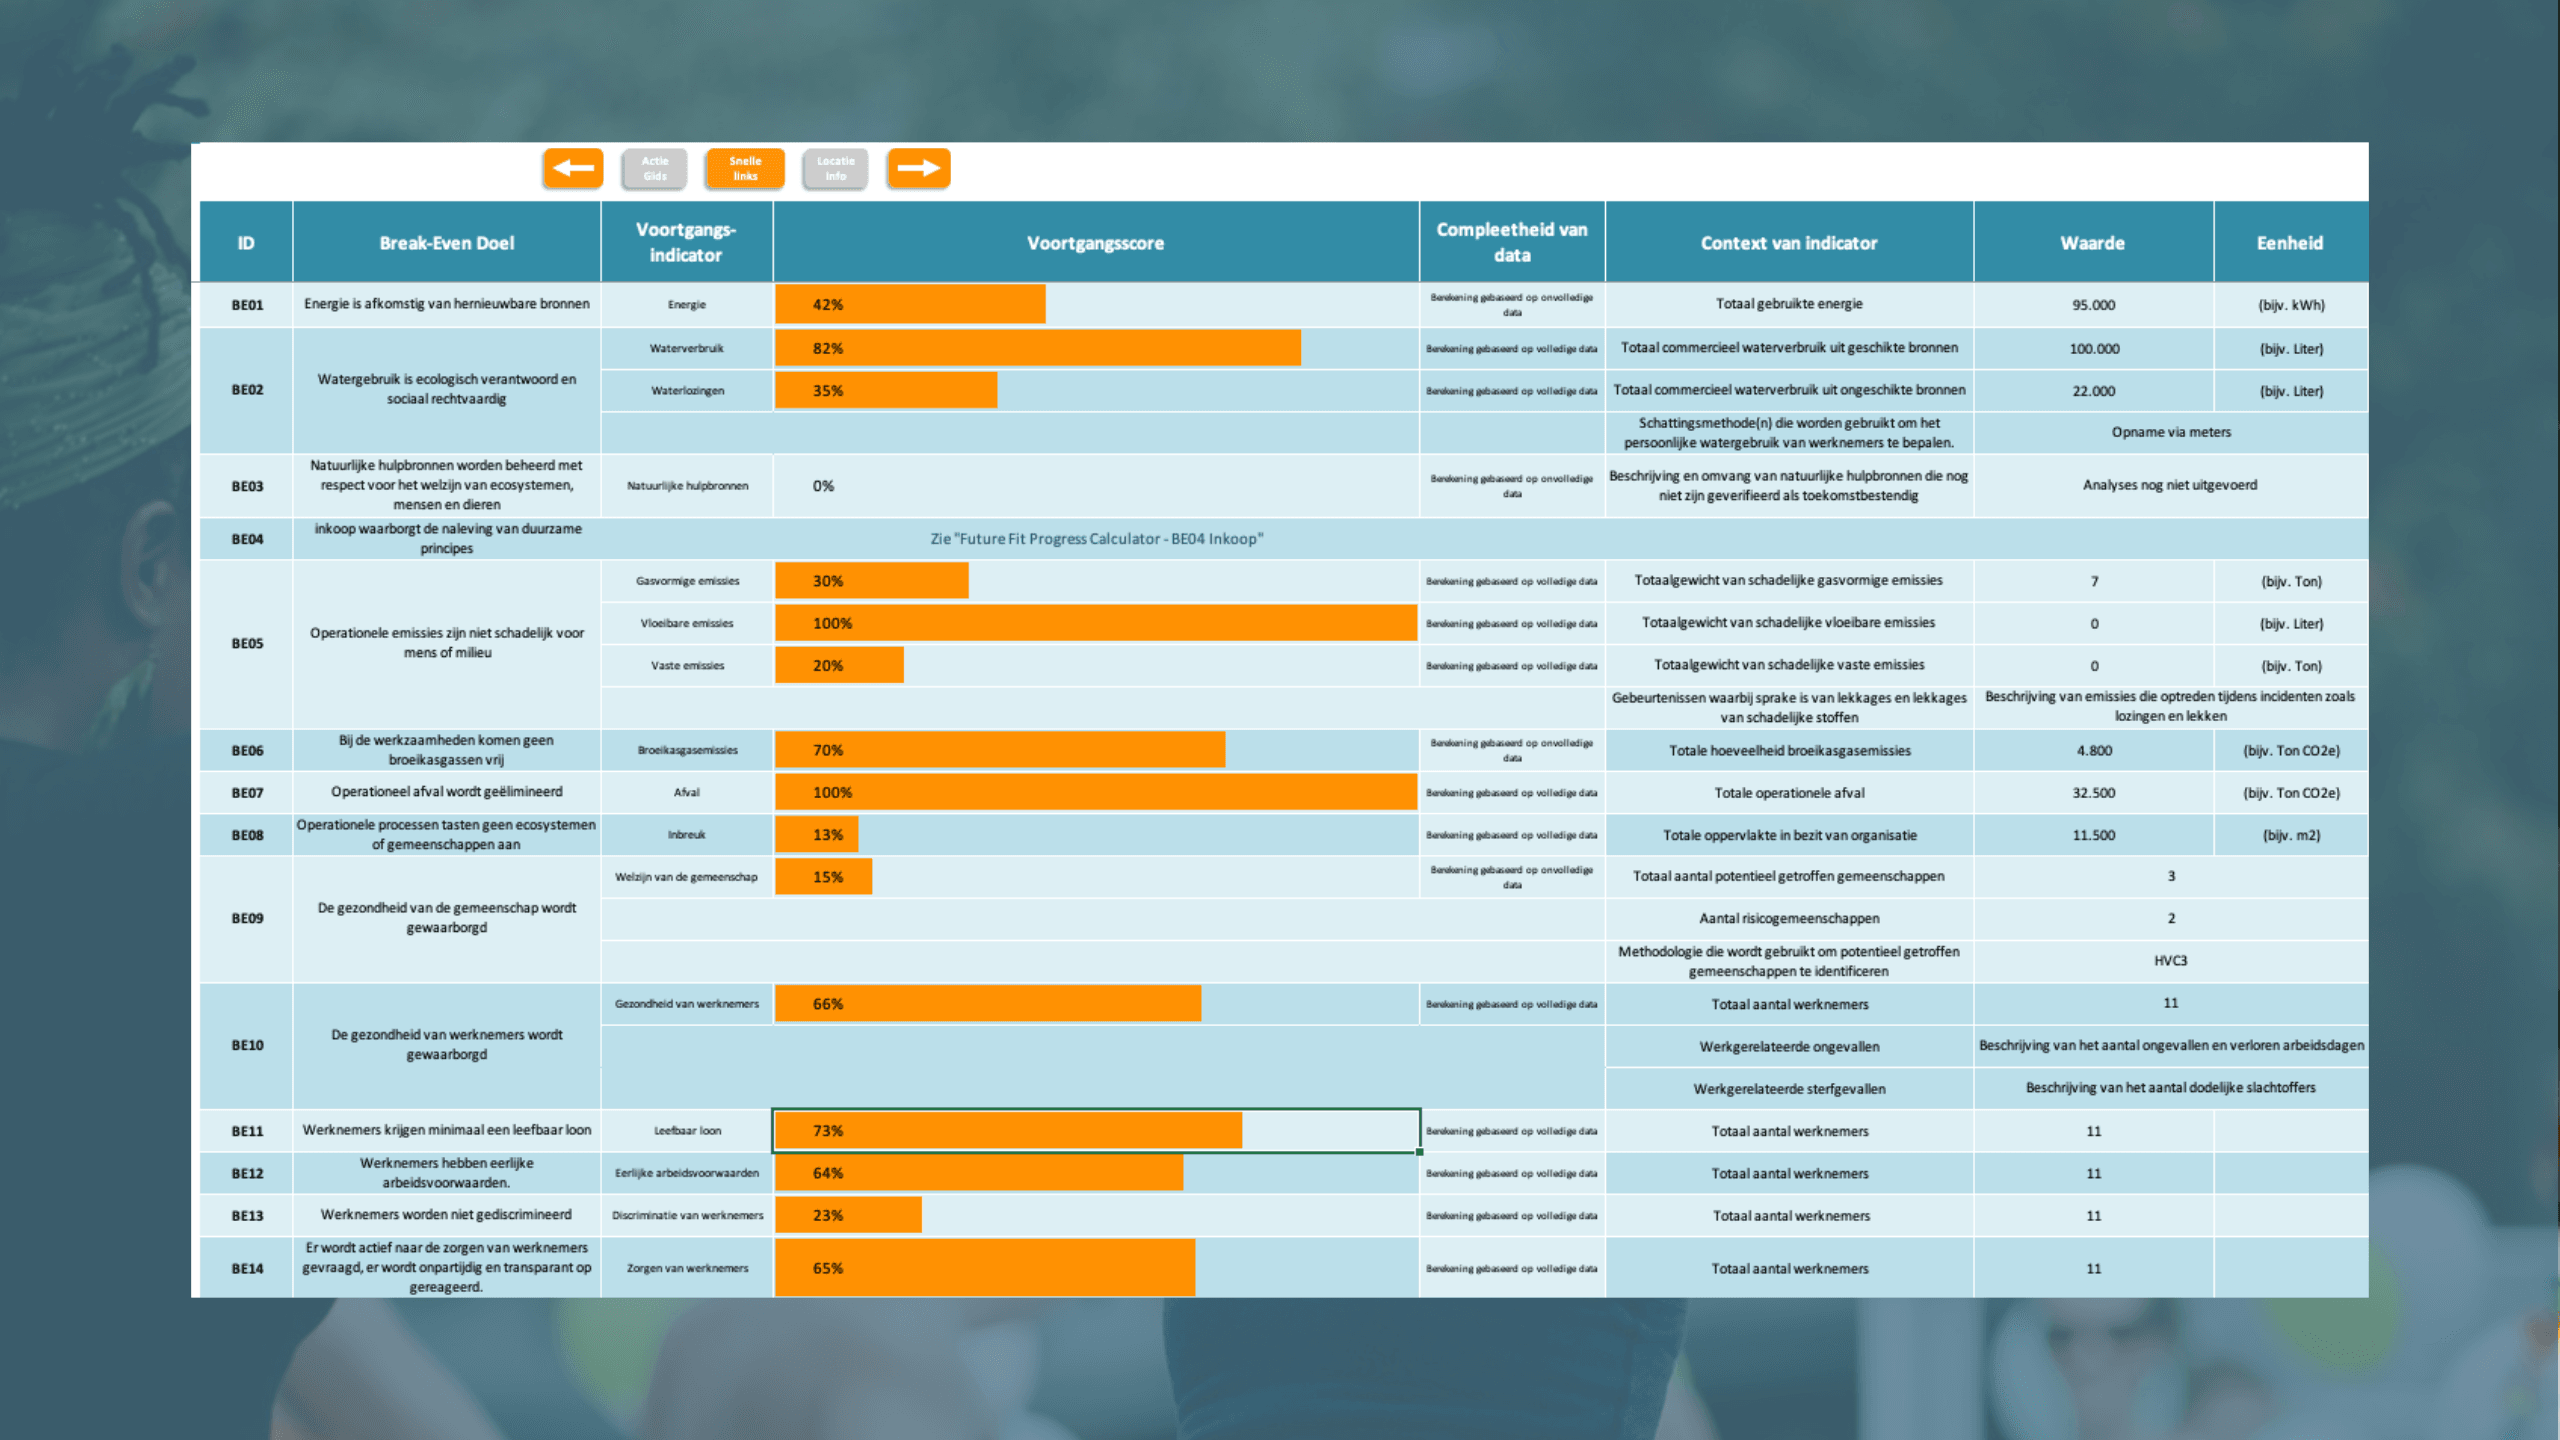
Task: Select the BE14 ID cell
Action: (247, 1268)
